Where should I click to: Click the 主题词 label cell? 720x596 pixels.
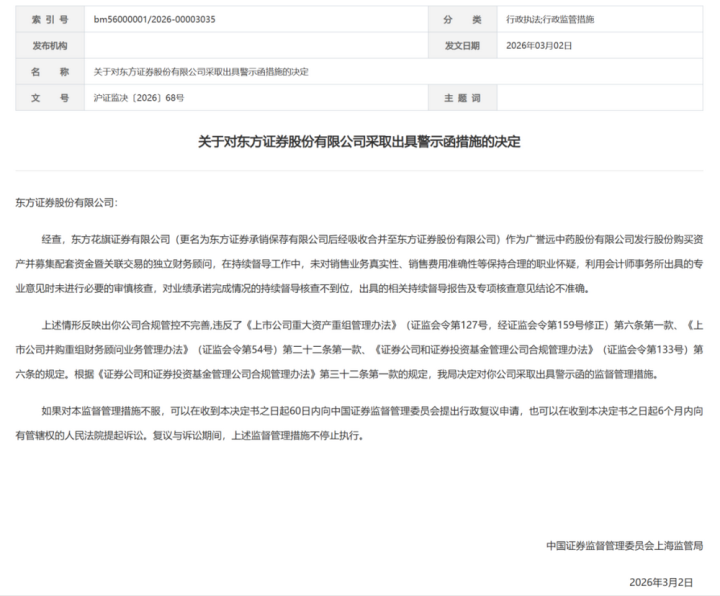(x=462, y=98)
